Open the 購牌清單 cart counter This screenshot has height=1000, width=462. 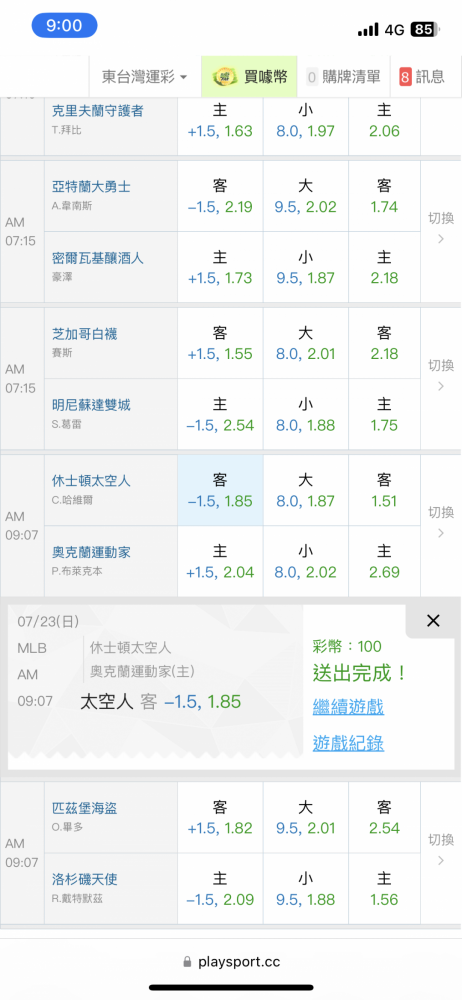coord(312,77)
